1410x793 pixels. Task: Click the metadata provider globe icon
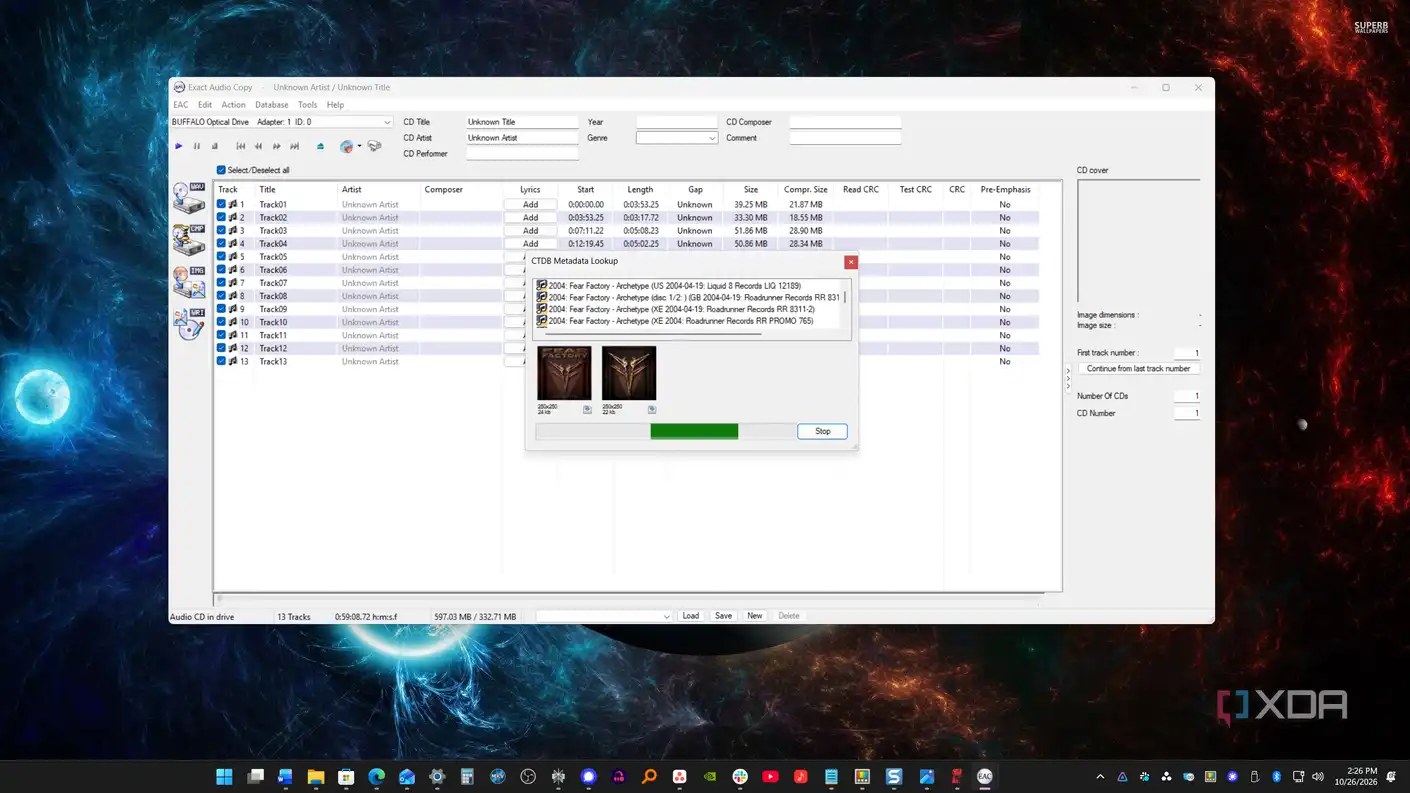pos(346,146)
